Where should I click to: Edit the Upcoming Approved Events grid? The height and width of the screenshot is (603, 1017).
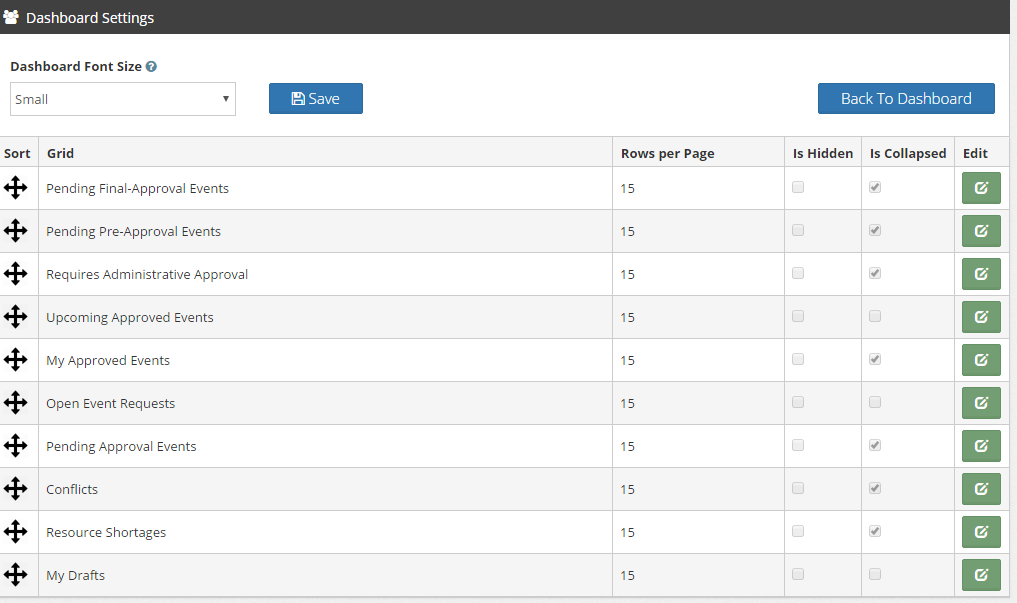coord(981,317)
